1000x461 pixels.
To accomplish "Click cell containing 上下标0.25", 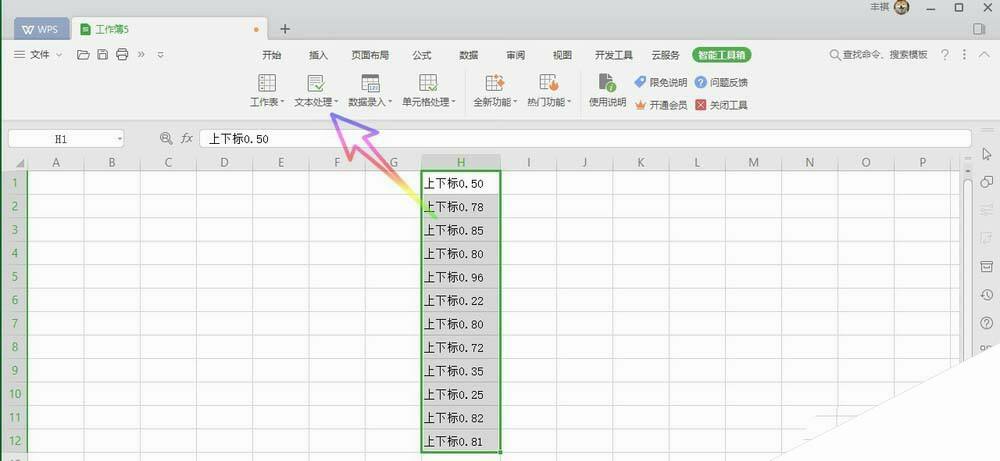I will pyautogui.click(x=461, y=394).
